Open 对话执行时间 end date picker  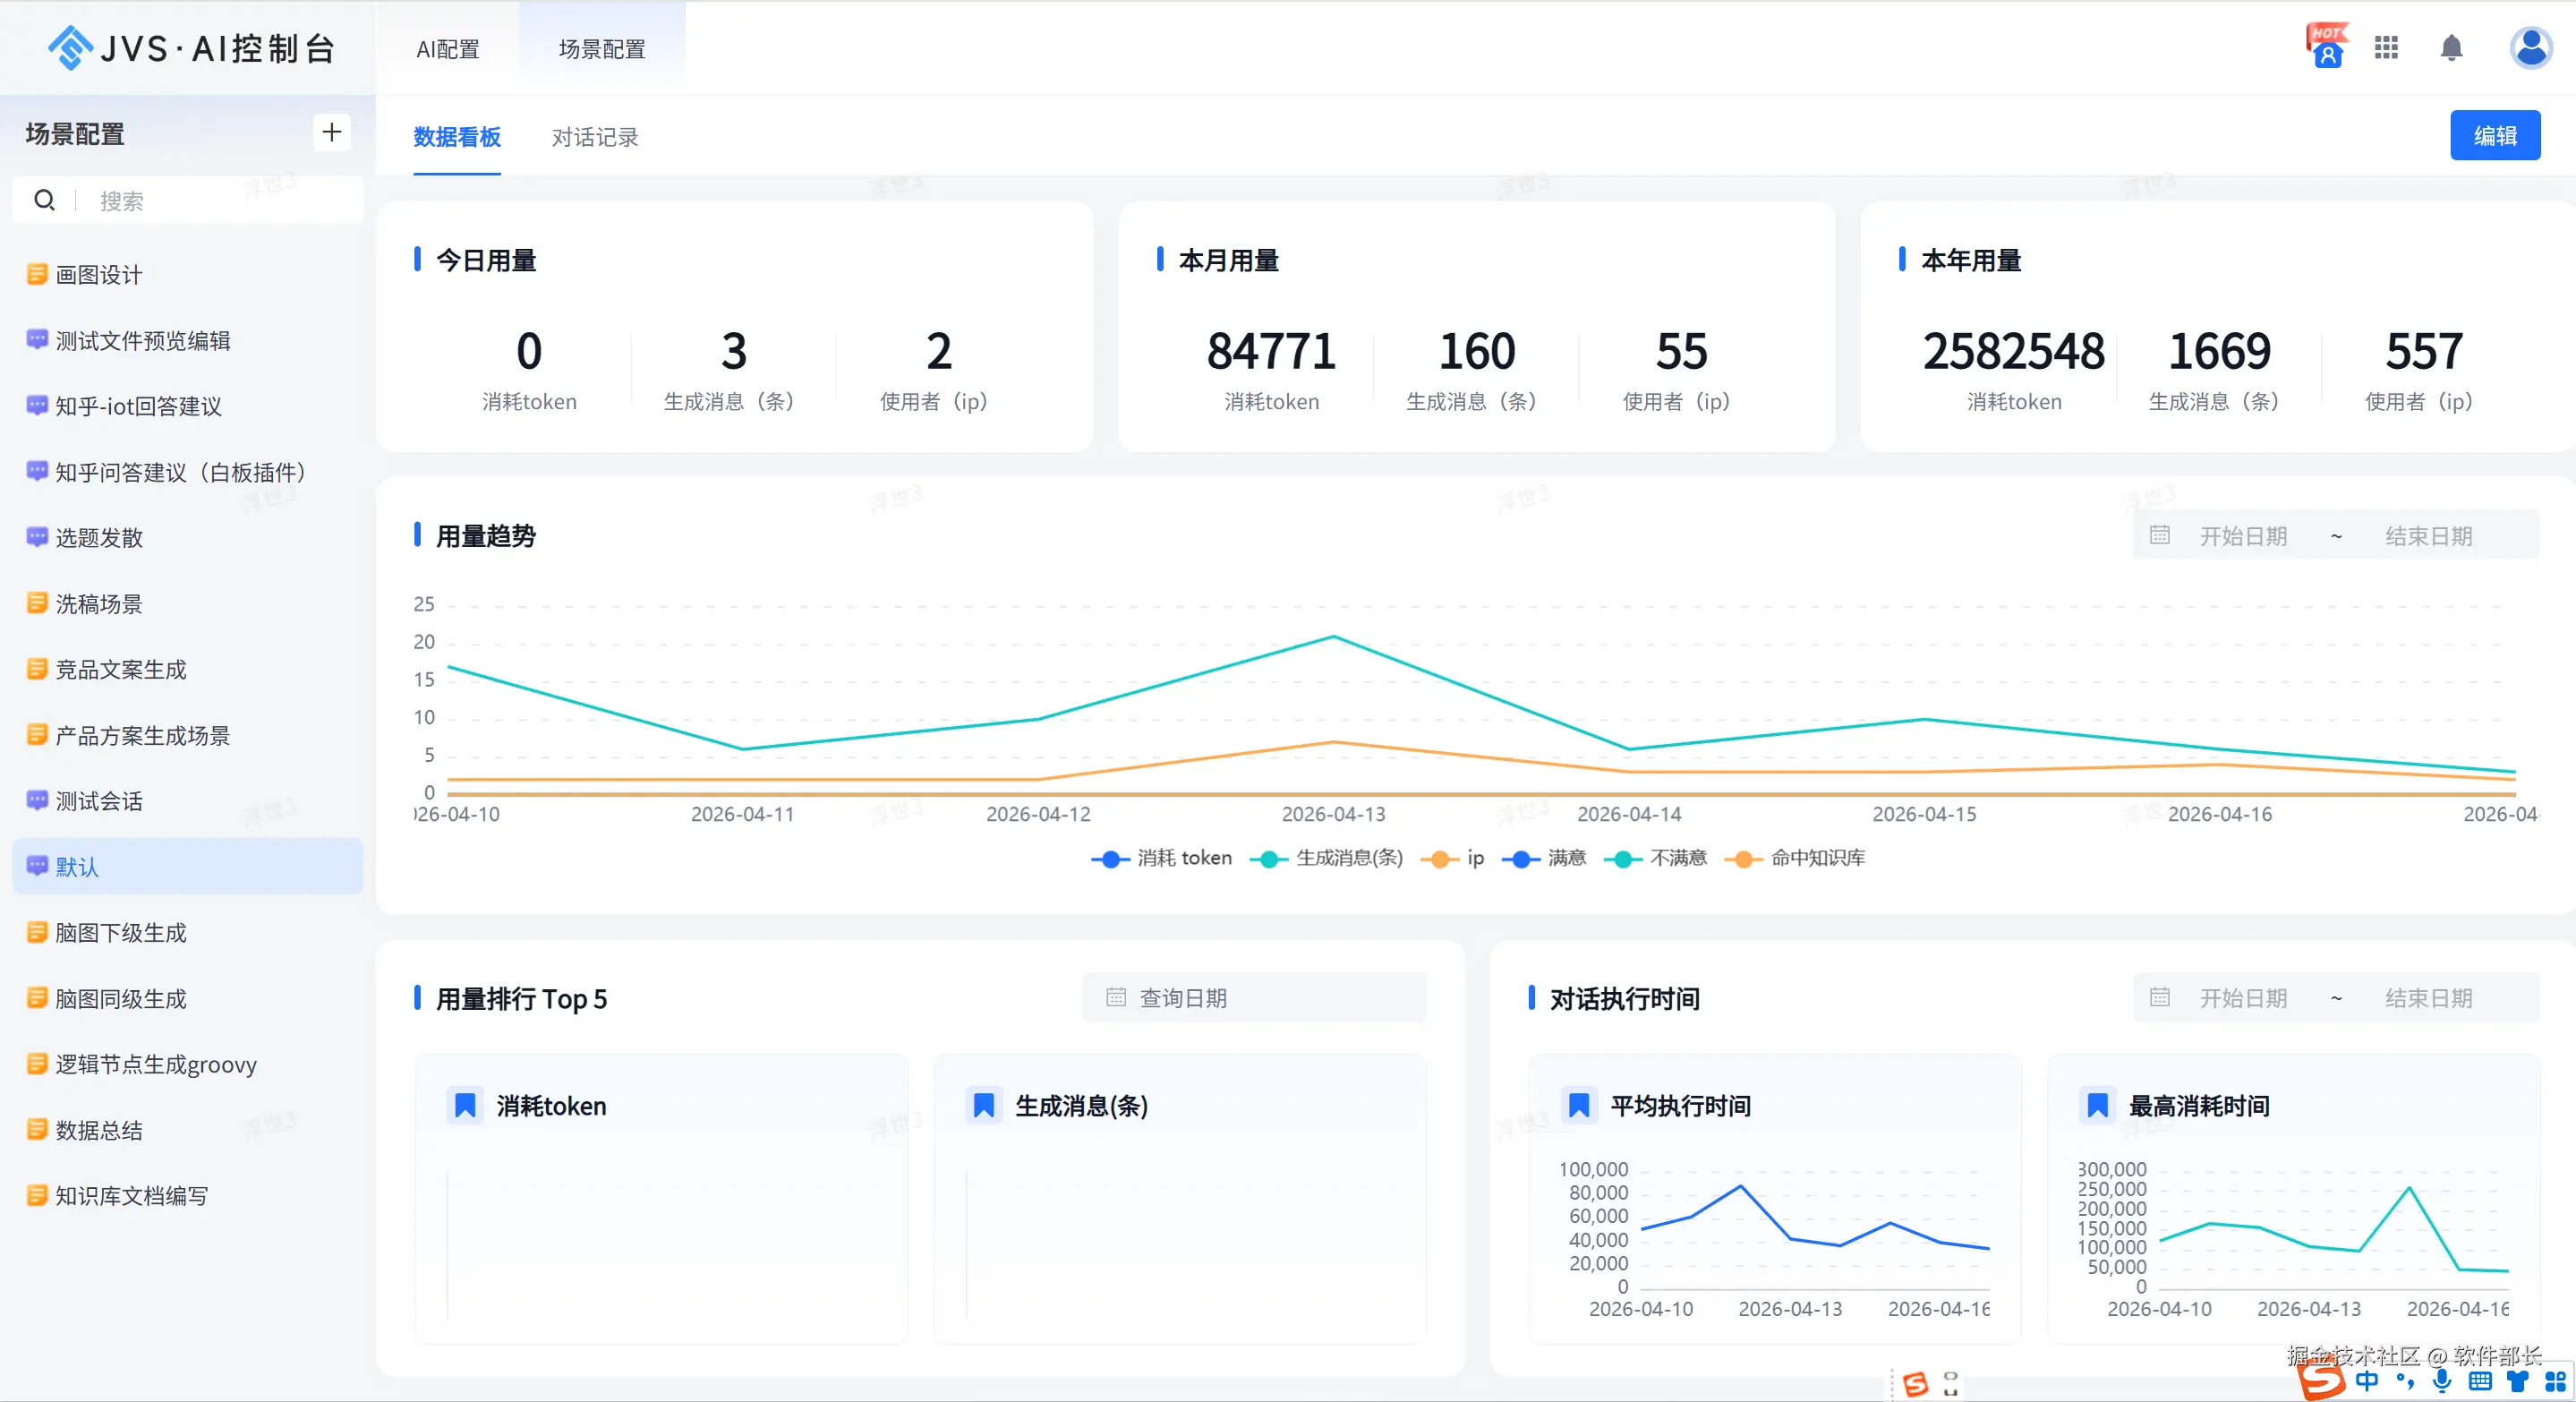click(2428, 998)
